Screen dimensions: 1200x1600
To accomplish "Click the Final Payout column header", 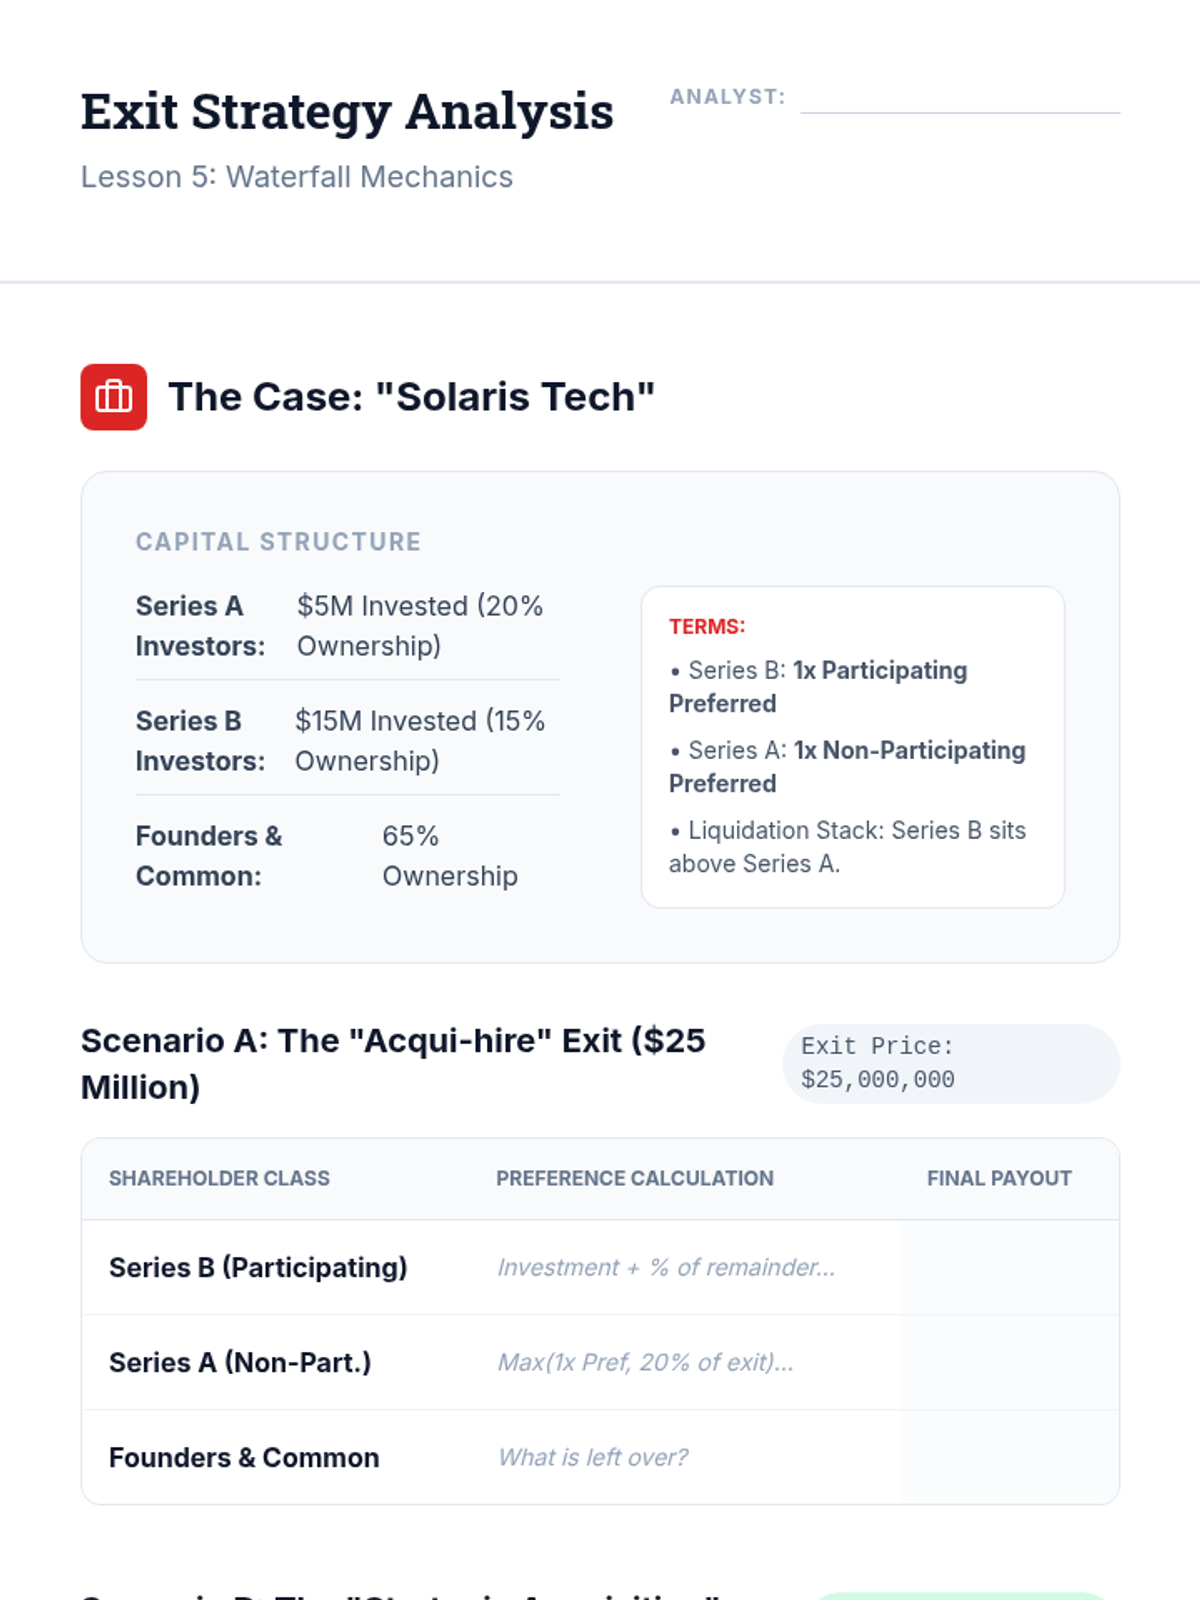I will [x=999, y=1179].
